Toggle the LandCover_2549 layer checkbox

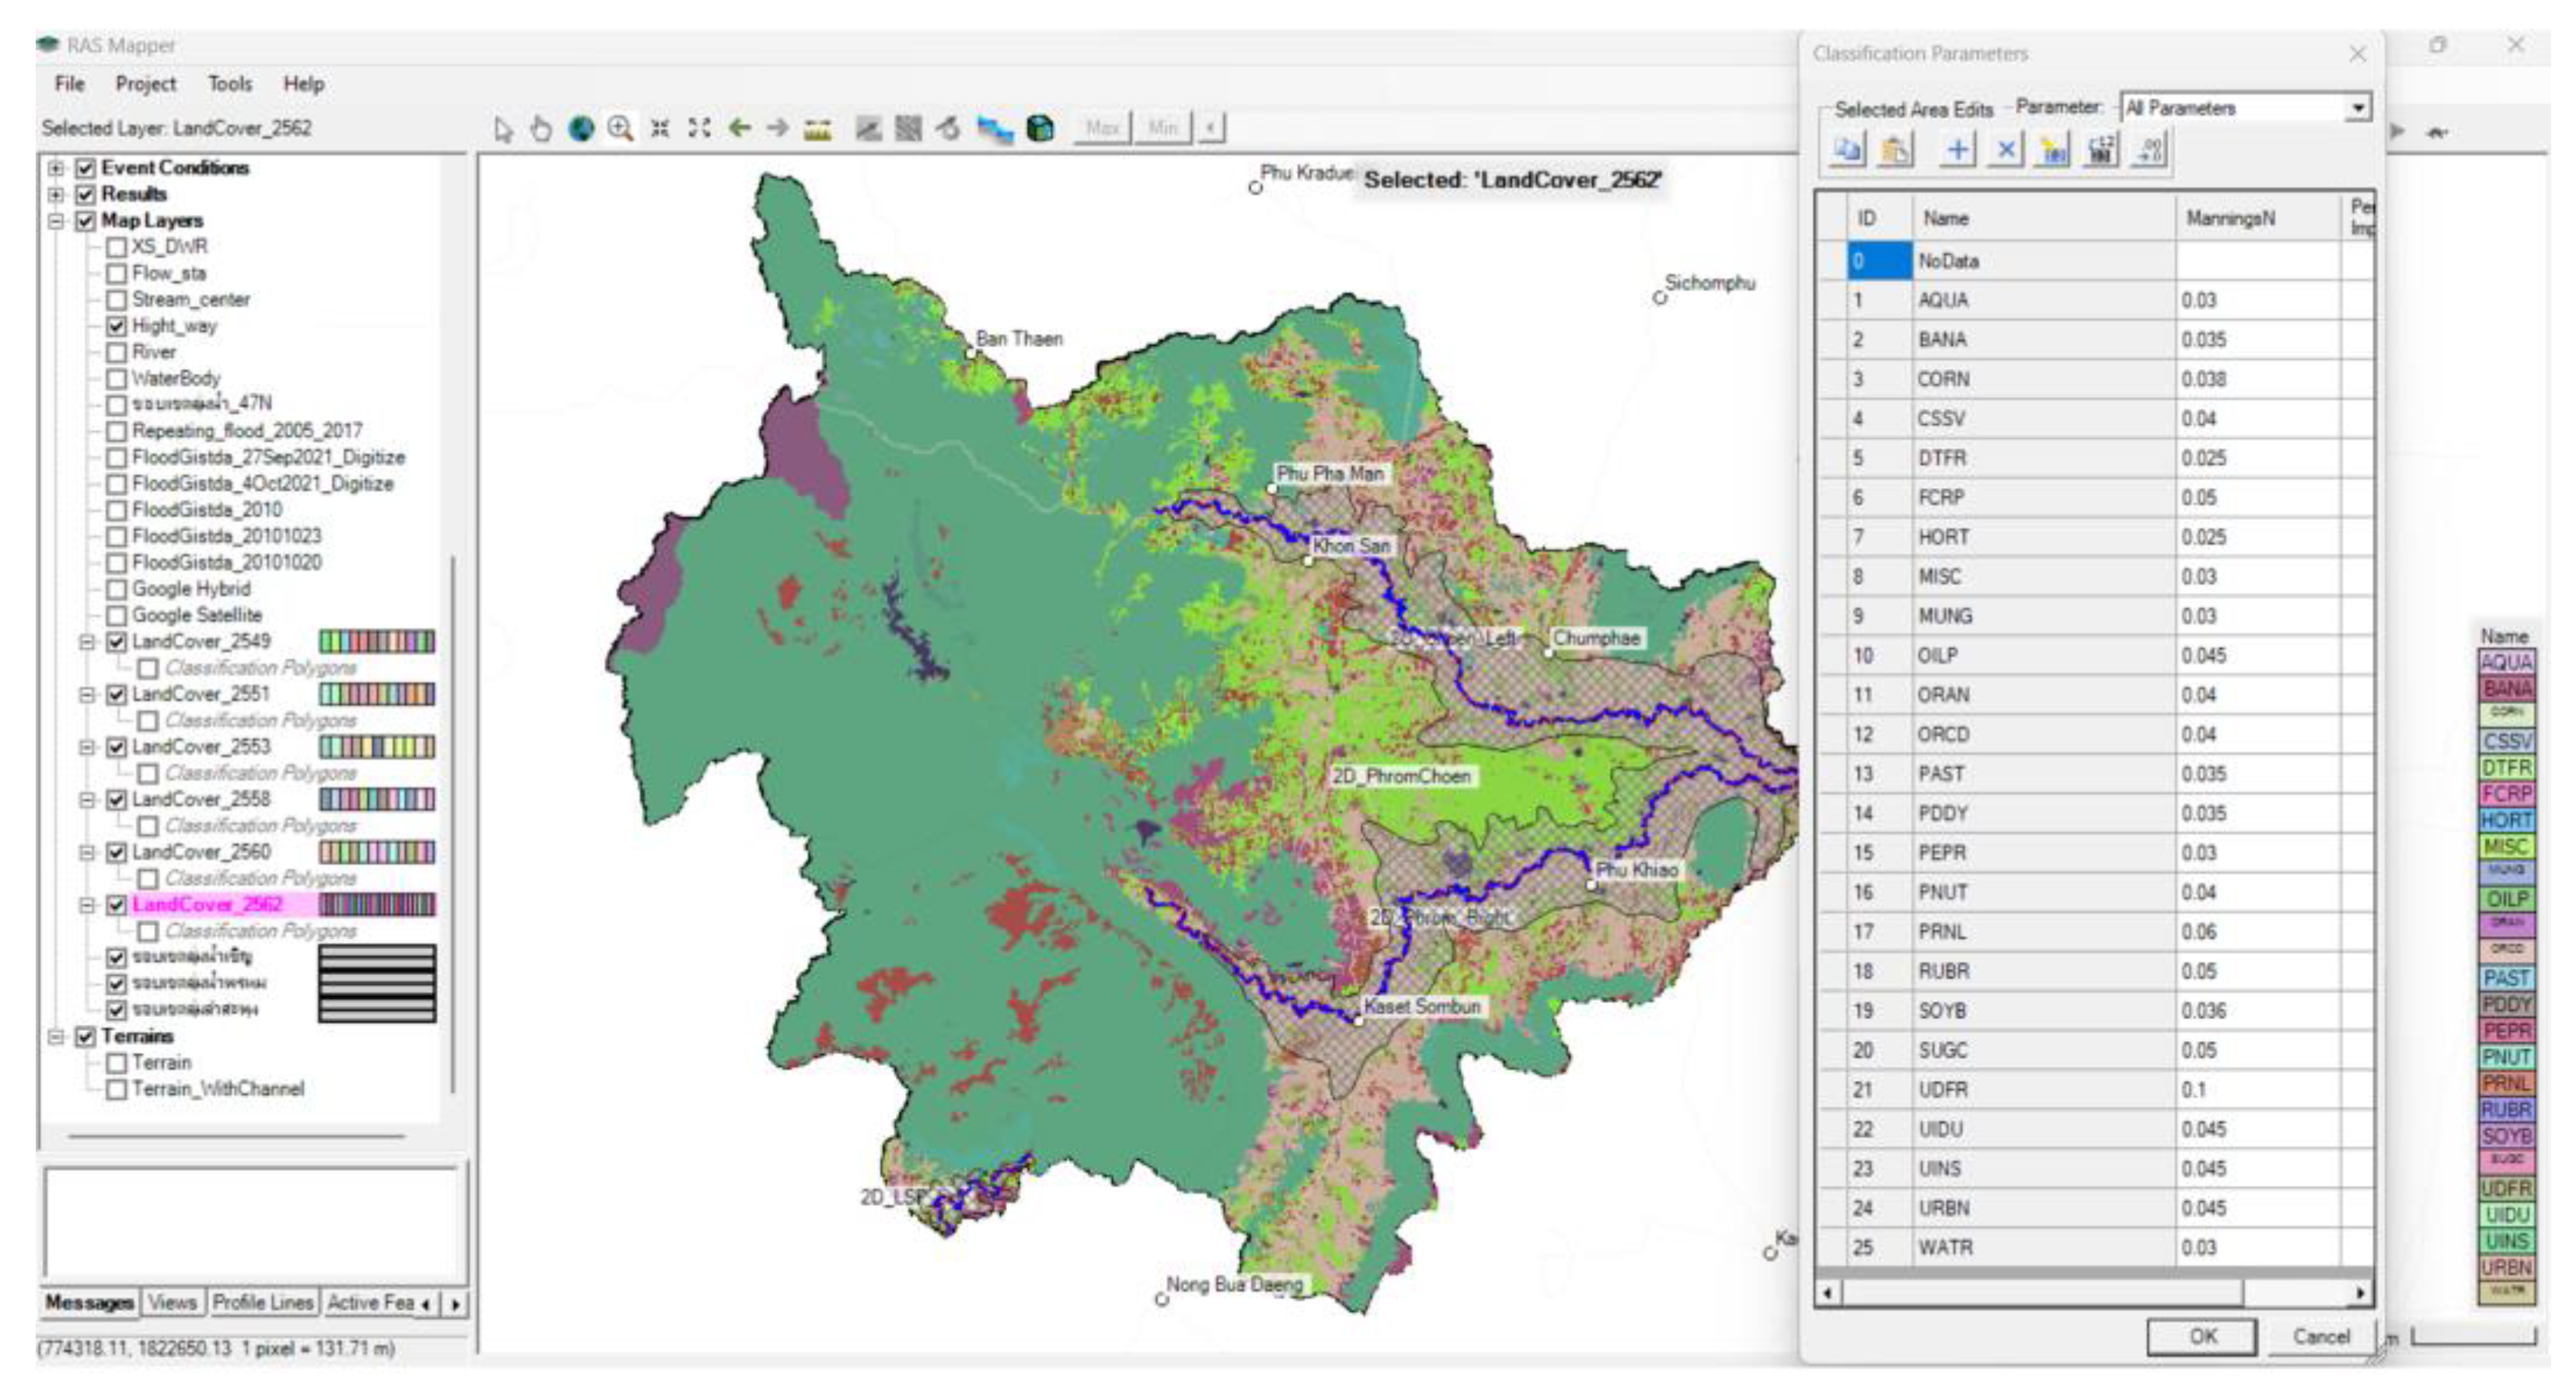coord(116,642)
